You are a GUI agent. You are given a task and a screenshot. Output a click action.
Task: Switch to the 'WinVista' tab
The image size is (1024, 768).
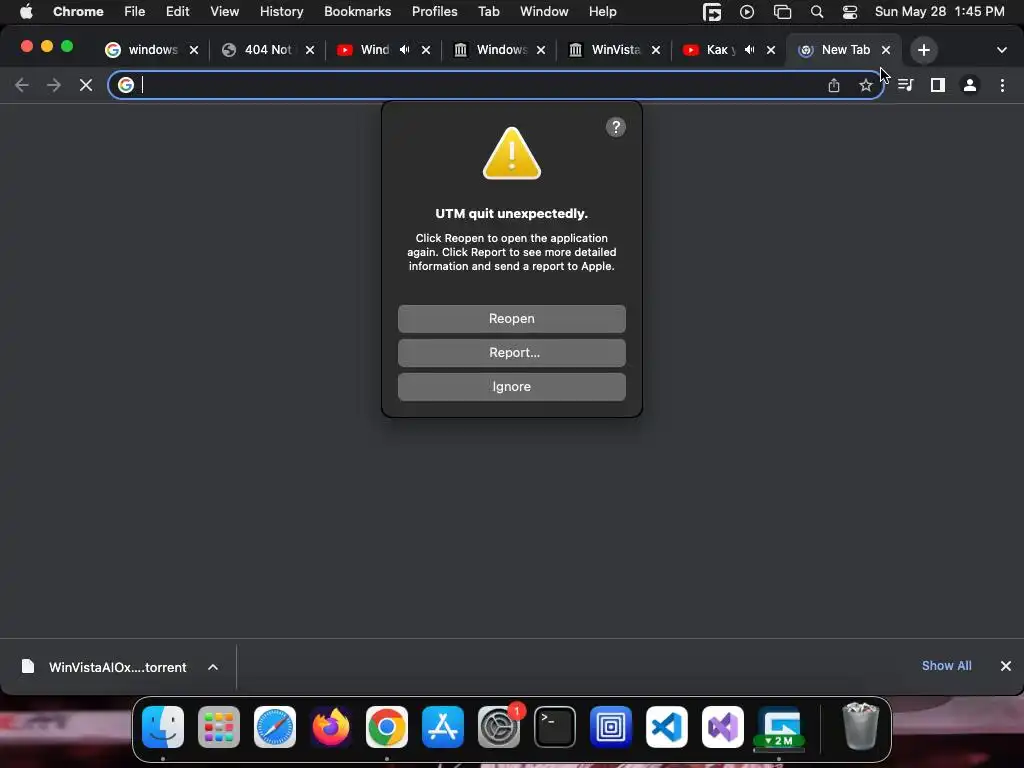615,50
